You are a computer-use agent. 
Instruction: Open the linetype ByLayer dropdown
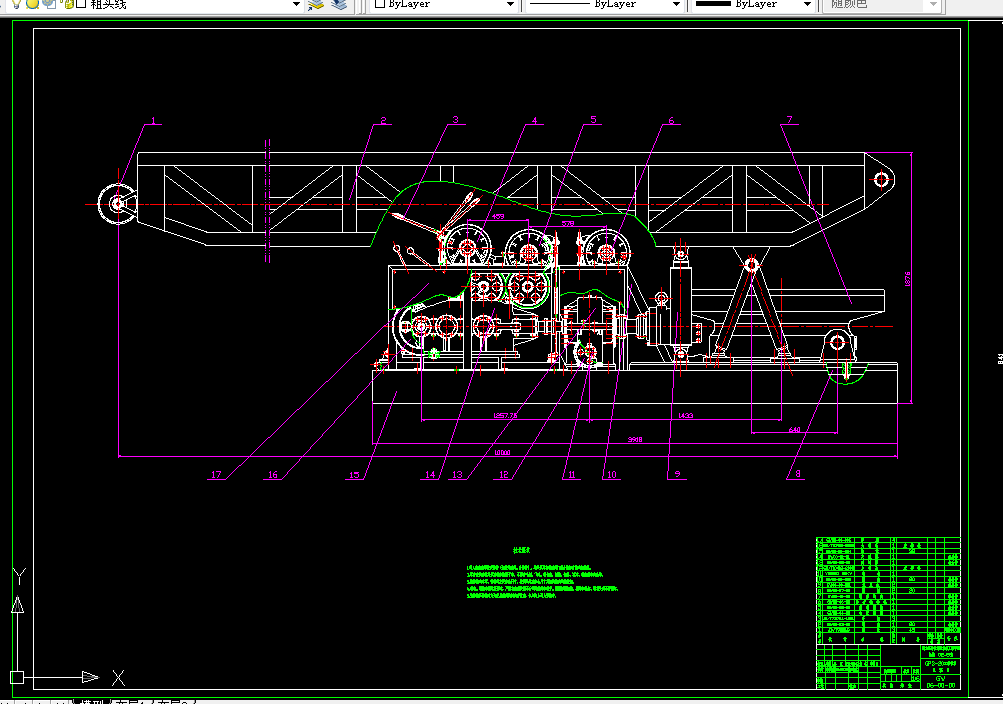pyautogui.click(x=676, y=5)
